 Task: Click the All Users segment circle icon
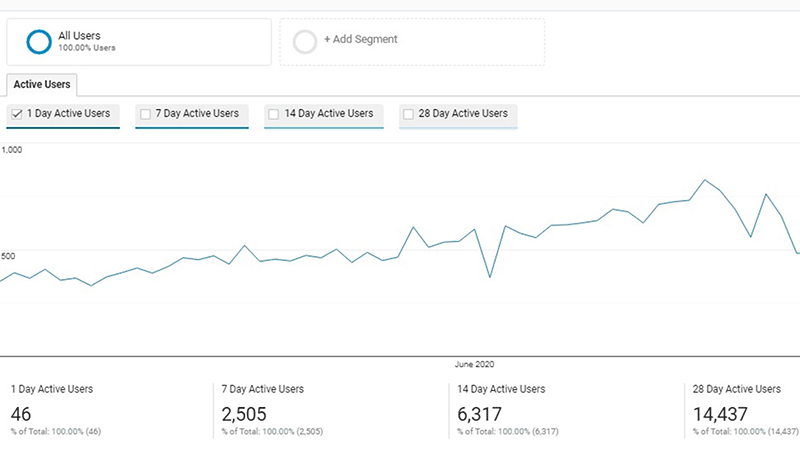tap(39, 42)
